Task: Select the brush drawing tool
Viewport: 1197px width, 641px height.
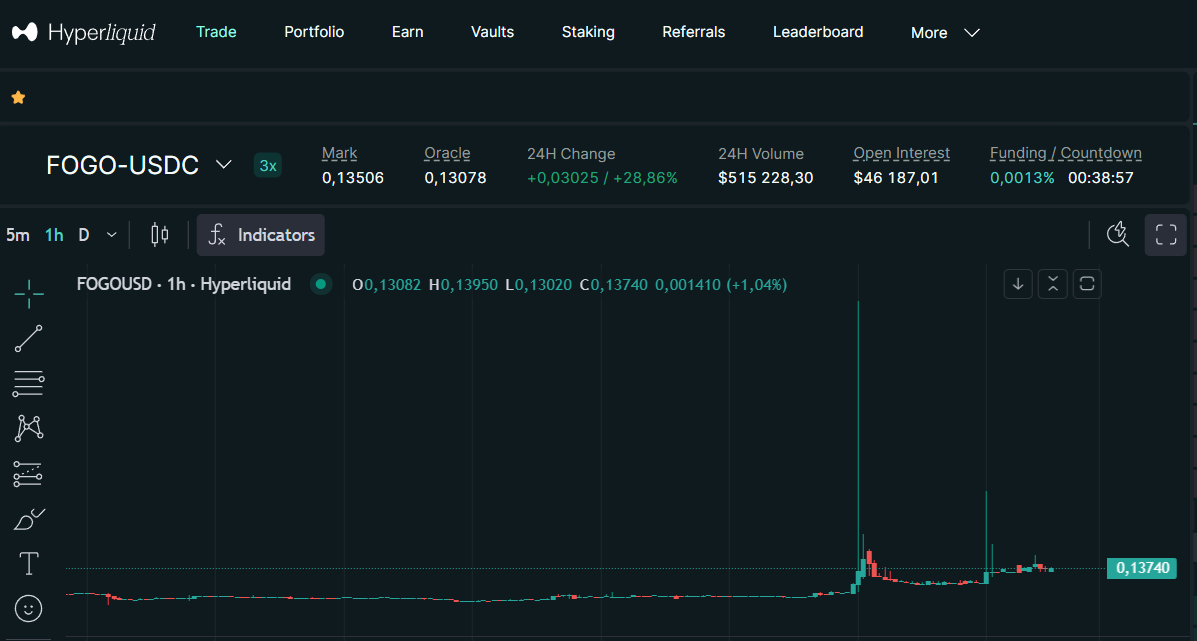Action: pyautogui.click(x=29, y=520)
